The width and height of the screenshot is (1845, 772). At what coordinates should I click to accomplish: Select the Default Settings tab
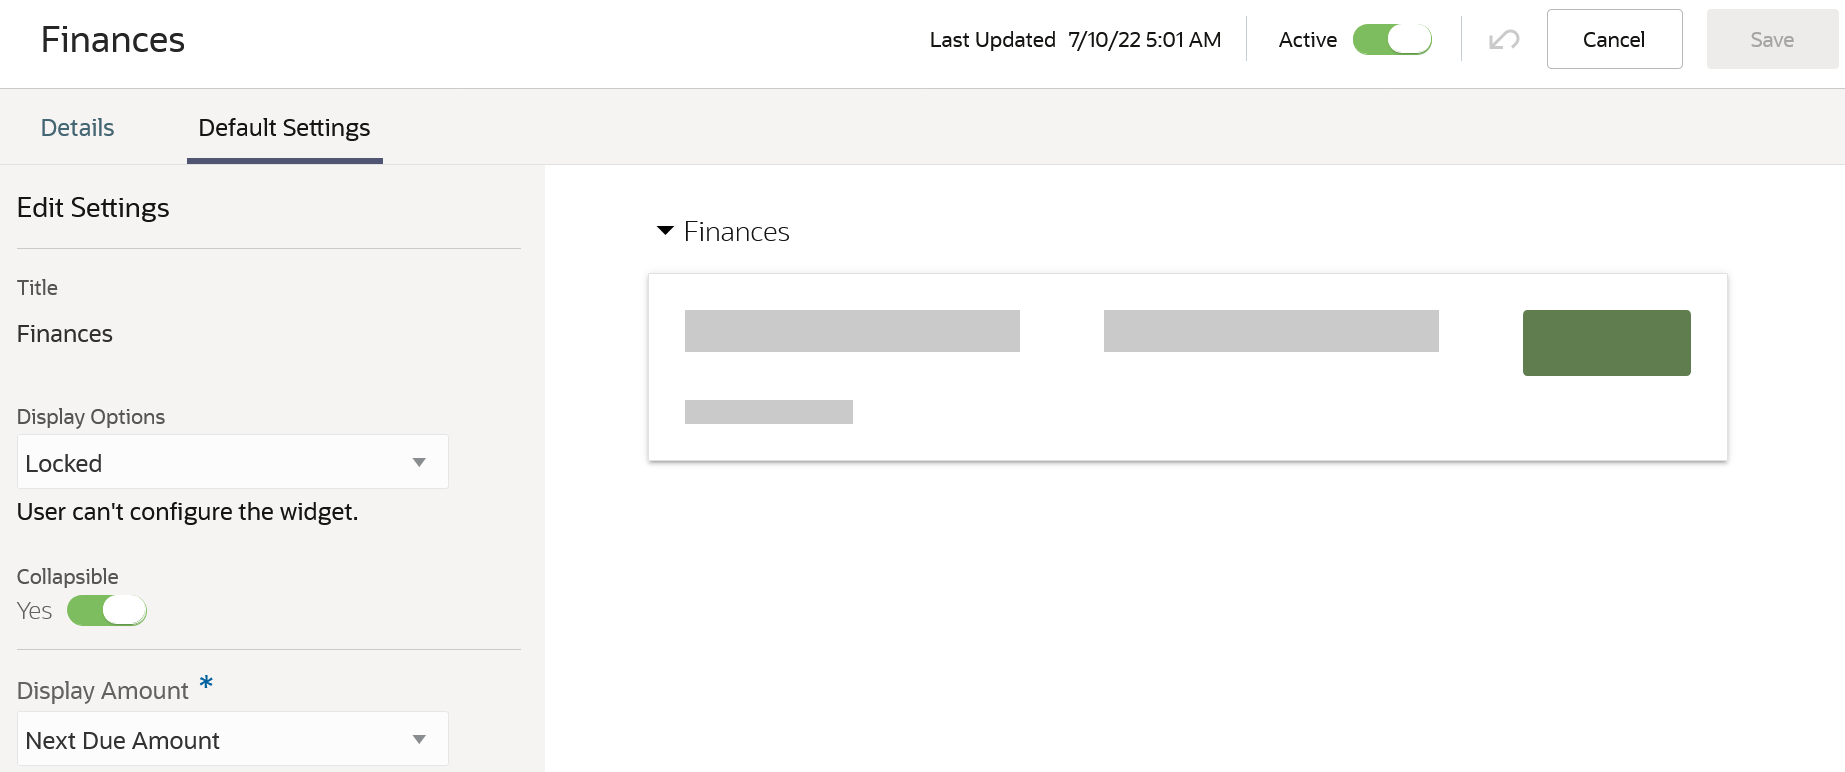(x=284, y=128)
